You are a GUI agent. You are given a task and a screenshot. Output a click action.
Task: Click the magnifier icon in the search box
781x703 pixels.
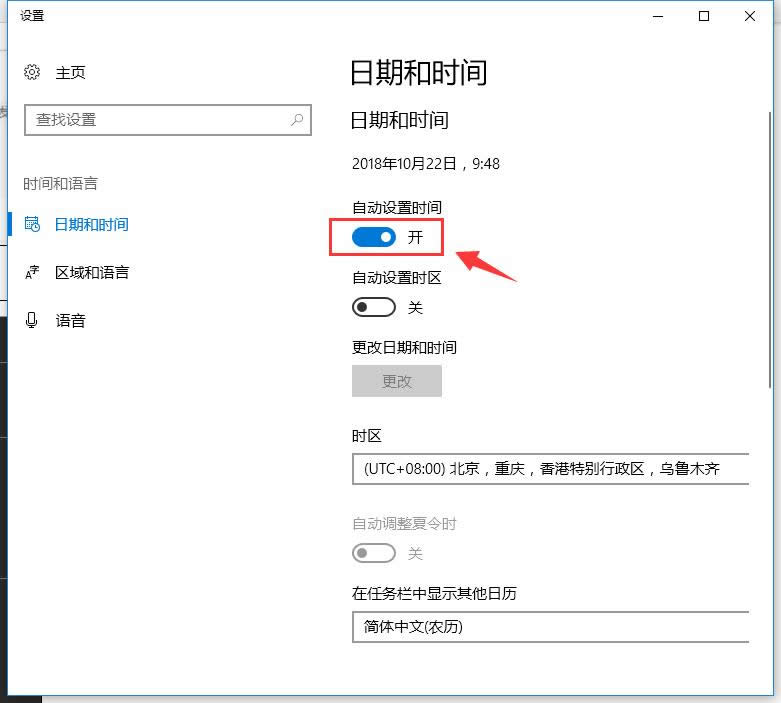click(297, 120)
